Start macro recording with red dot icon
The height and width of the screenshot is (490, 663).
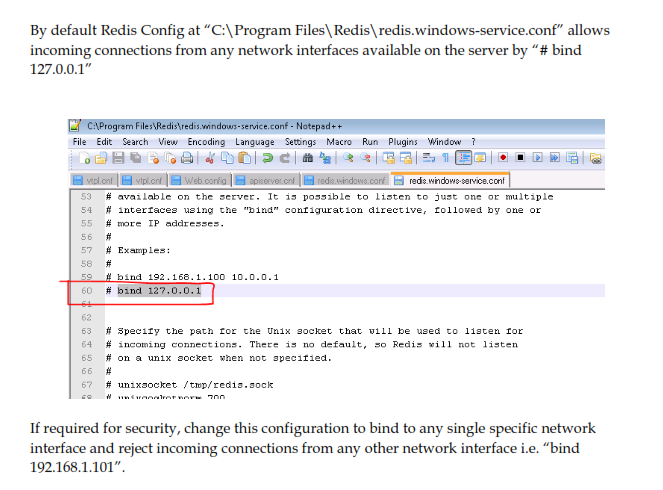[x=503, y=158]
